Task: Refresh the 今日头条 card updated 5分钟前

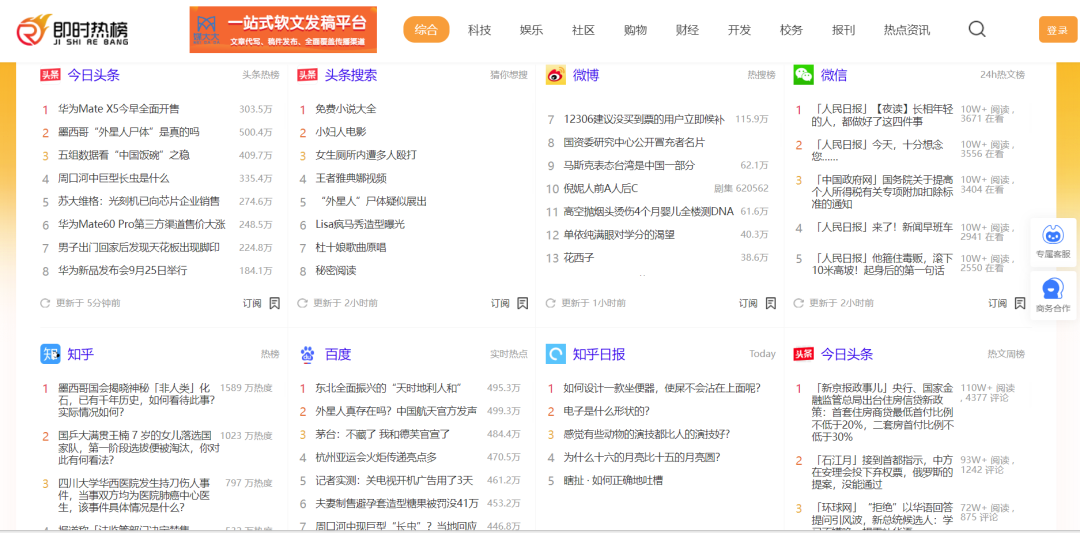Action: [45, 303]
